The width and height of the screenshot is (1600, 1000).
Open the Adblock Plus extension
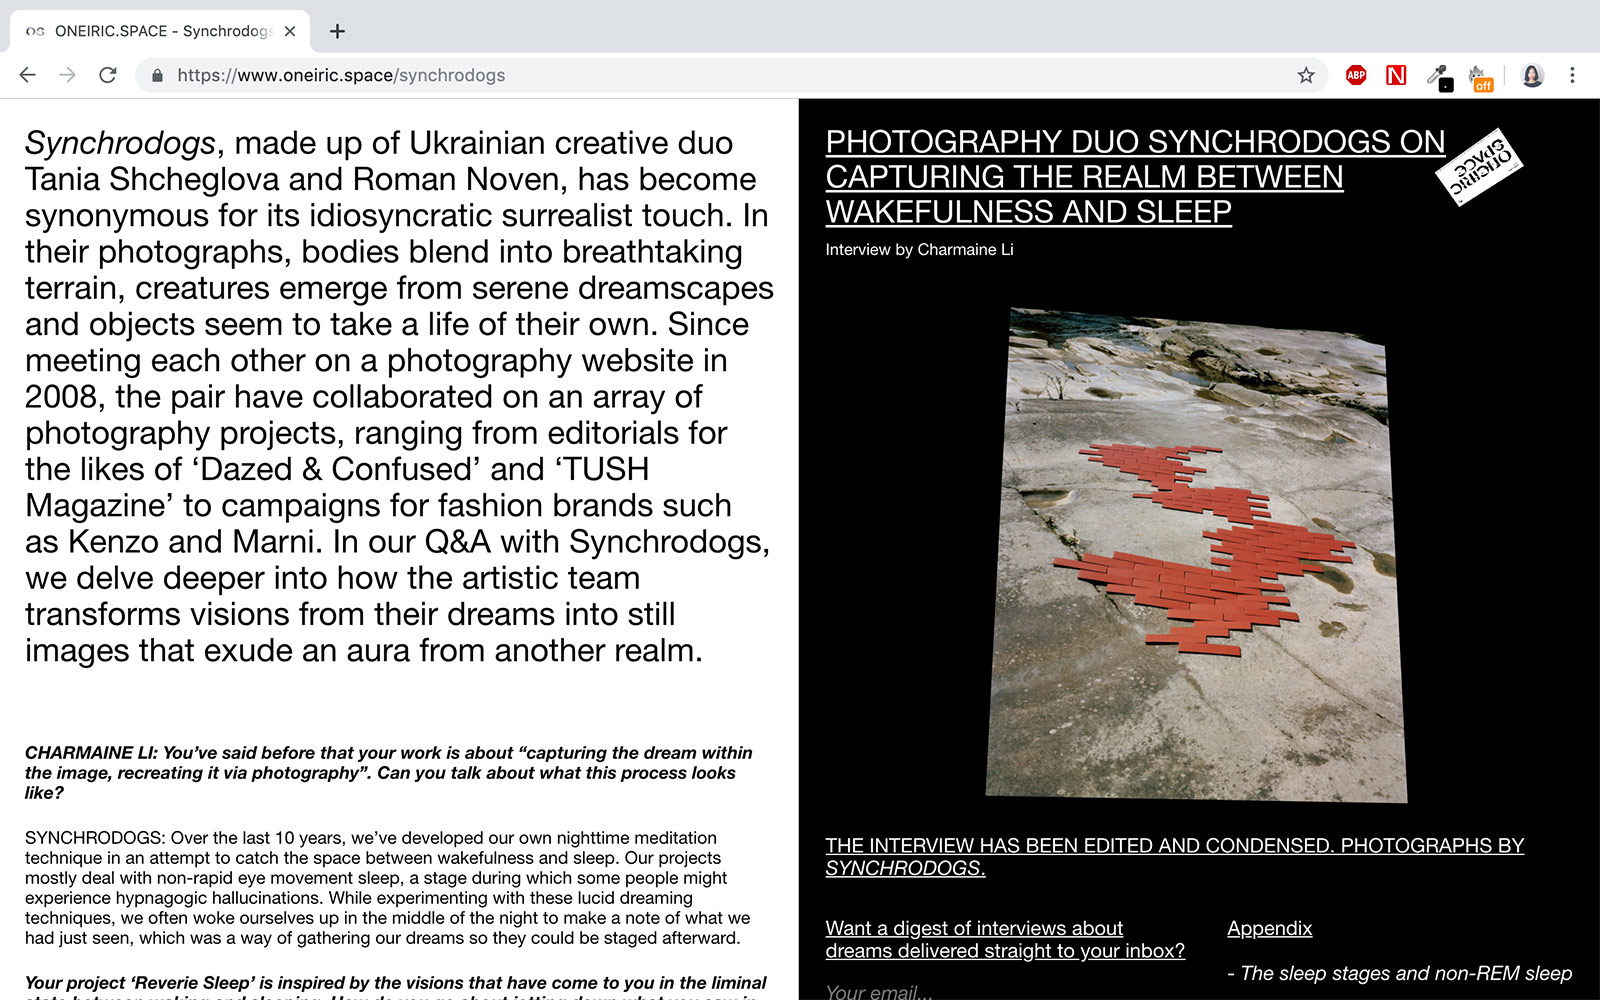(1356, 75)
